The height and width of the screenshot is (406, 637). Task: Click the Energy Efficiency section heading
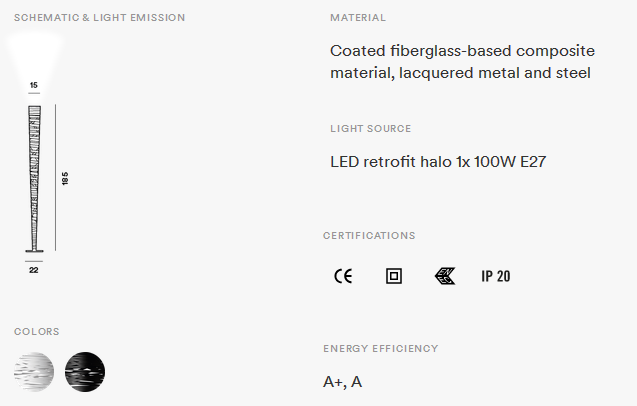(x=381, y=349)
